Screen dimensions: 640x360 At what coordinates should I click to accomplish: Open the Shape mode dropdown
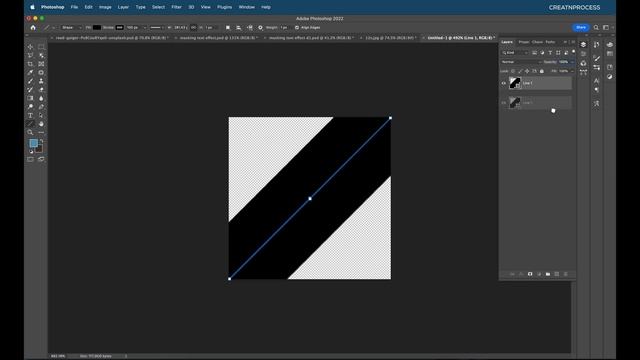[71, 27]
